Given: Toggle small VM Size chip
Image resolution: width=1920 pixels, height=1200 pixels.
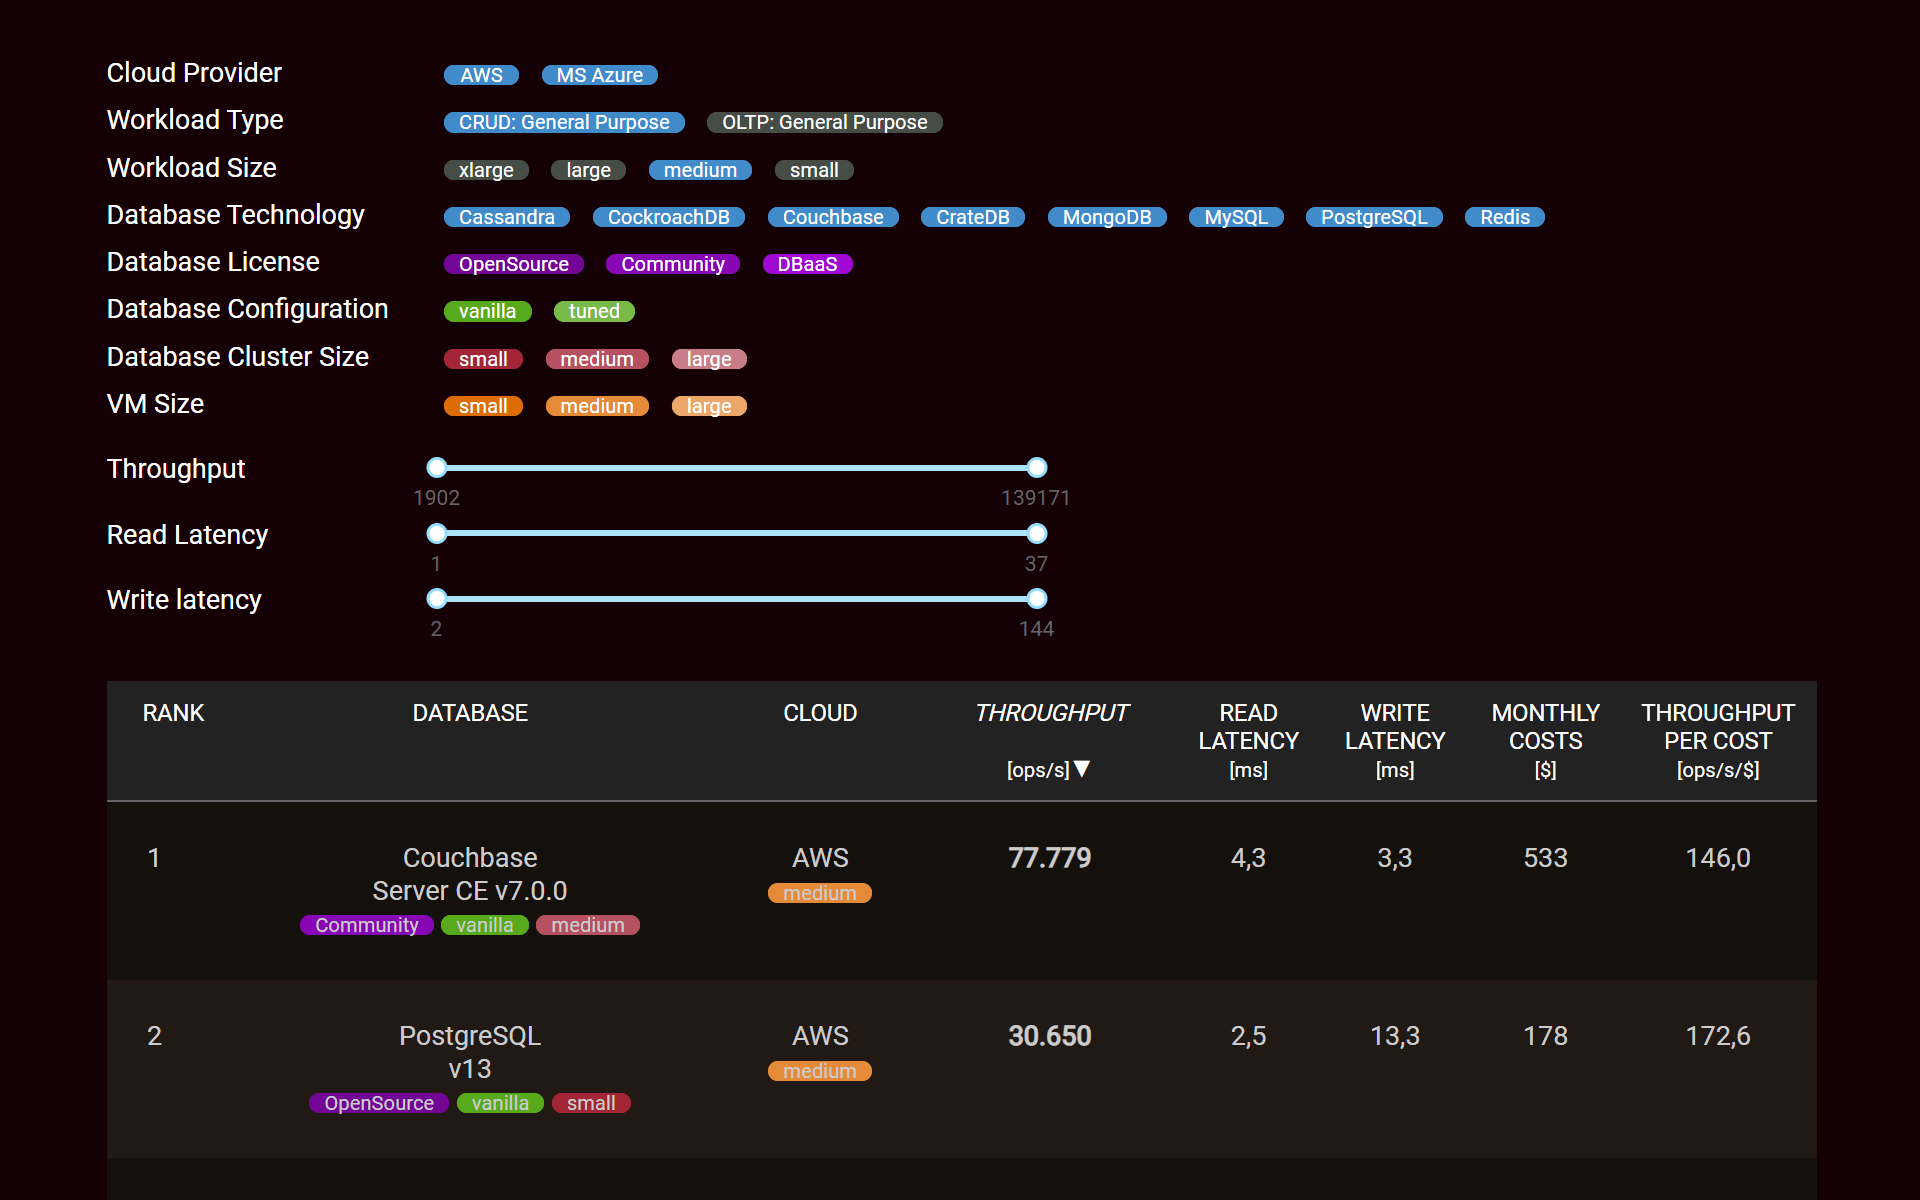Looking at the screenshot, I should coord(483,406).
